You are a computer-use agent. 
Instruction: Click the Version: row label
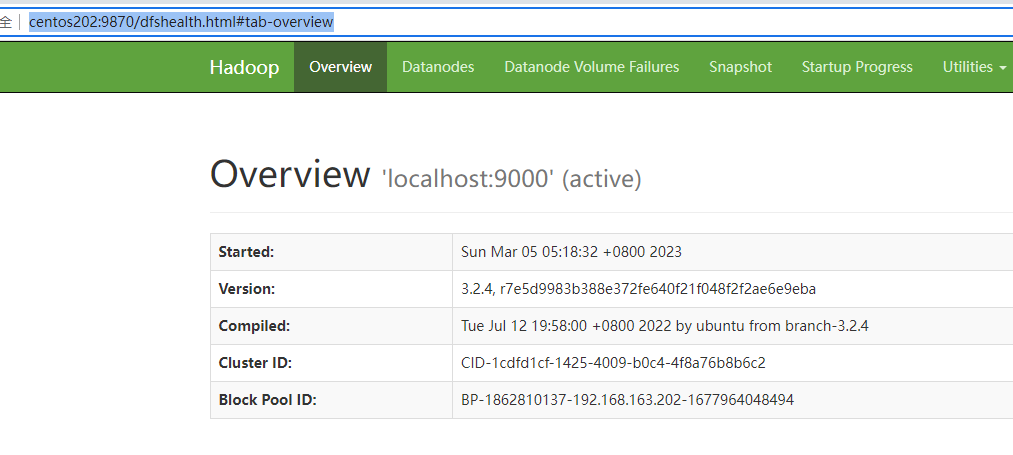(247, 289)
